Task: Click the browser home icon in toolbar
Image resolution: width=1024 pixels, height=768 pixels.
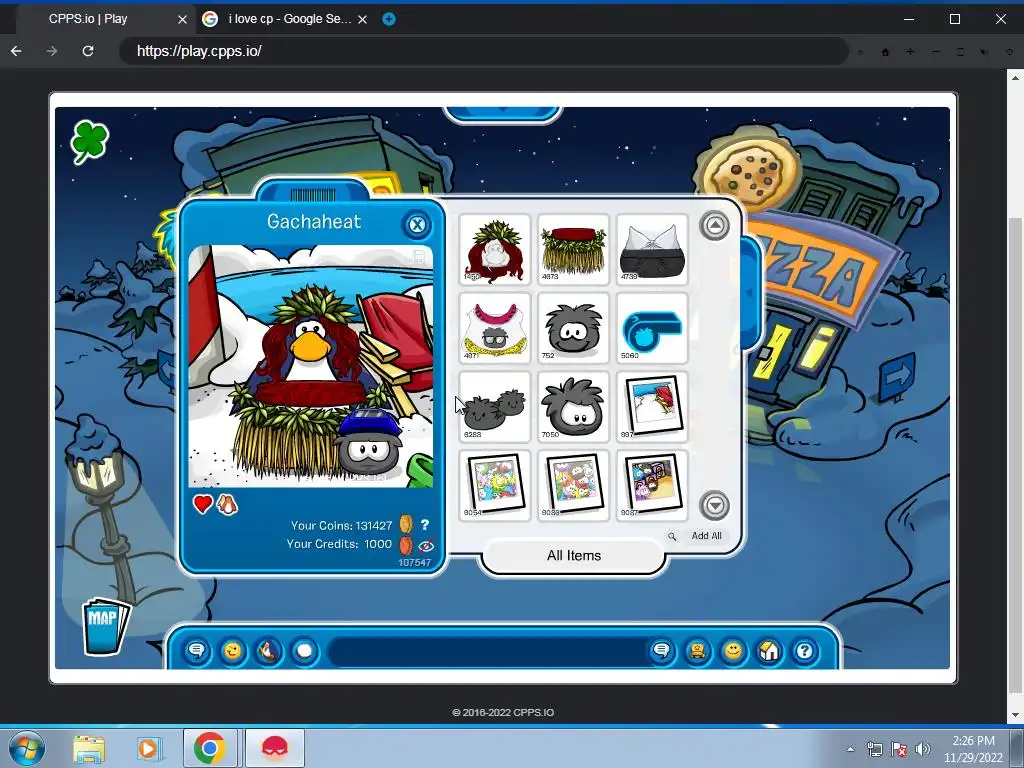Action: pos(886,52)
